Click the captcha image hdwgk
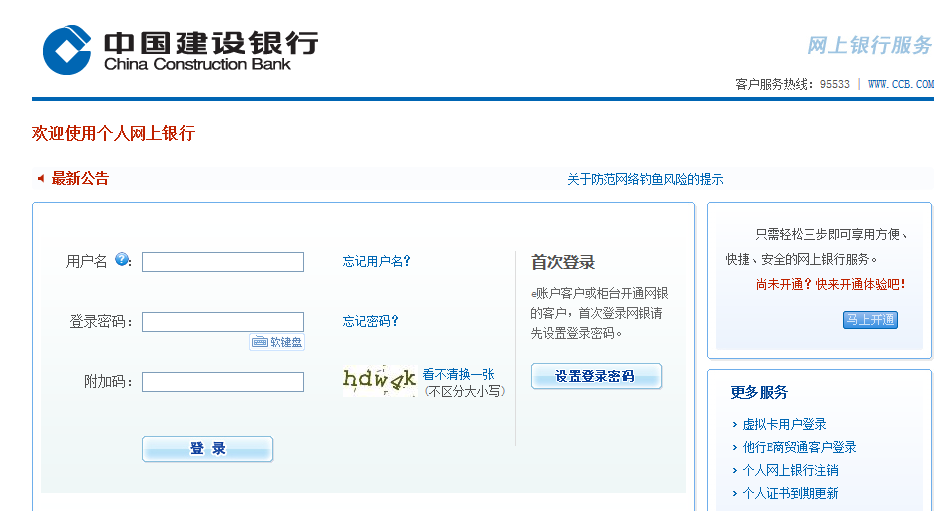Viewport: 938px width, 511px height. (379, 380)
